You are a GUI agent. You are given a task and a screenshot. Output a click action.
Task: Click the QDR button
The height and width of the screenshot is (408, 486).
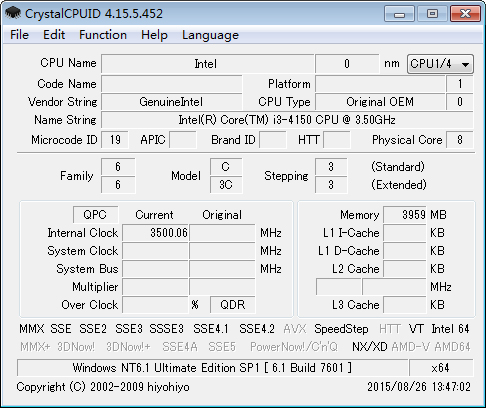tap(233, 305)
